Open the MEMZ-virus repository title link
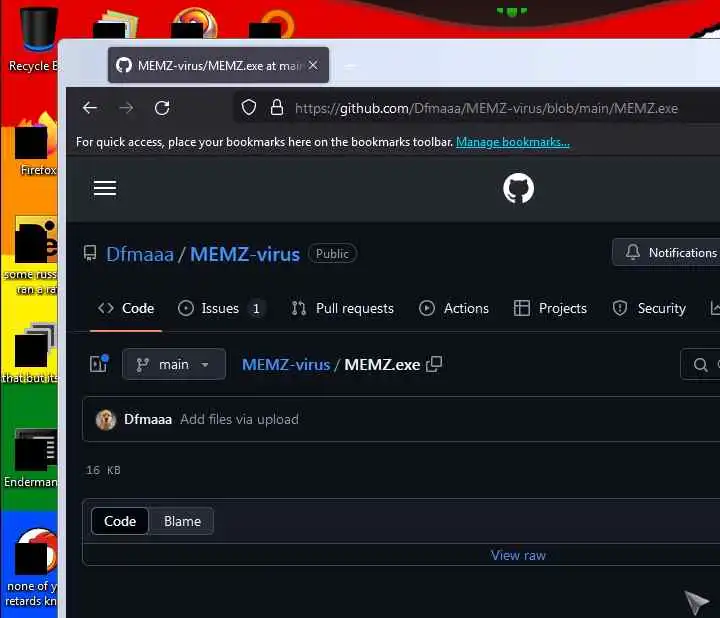The image size is (720, 618). click(x=245, y=254)
